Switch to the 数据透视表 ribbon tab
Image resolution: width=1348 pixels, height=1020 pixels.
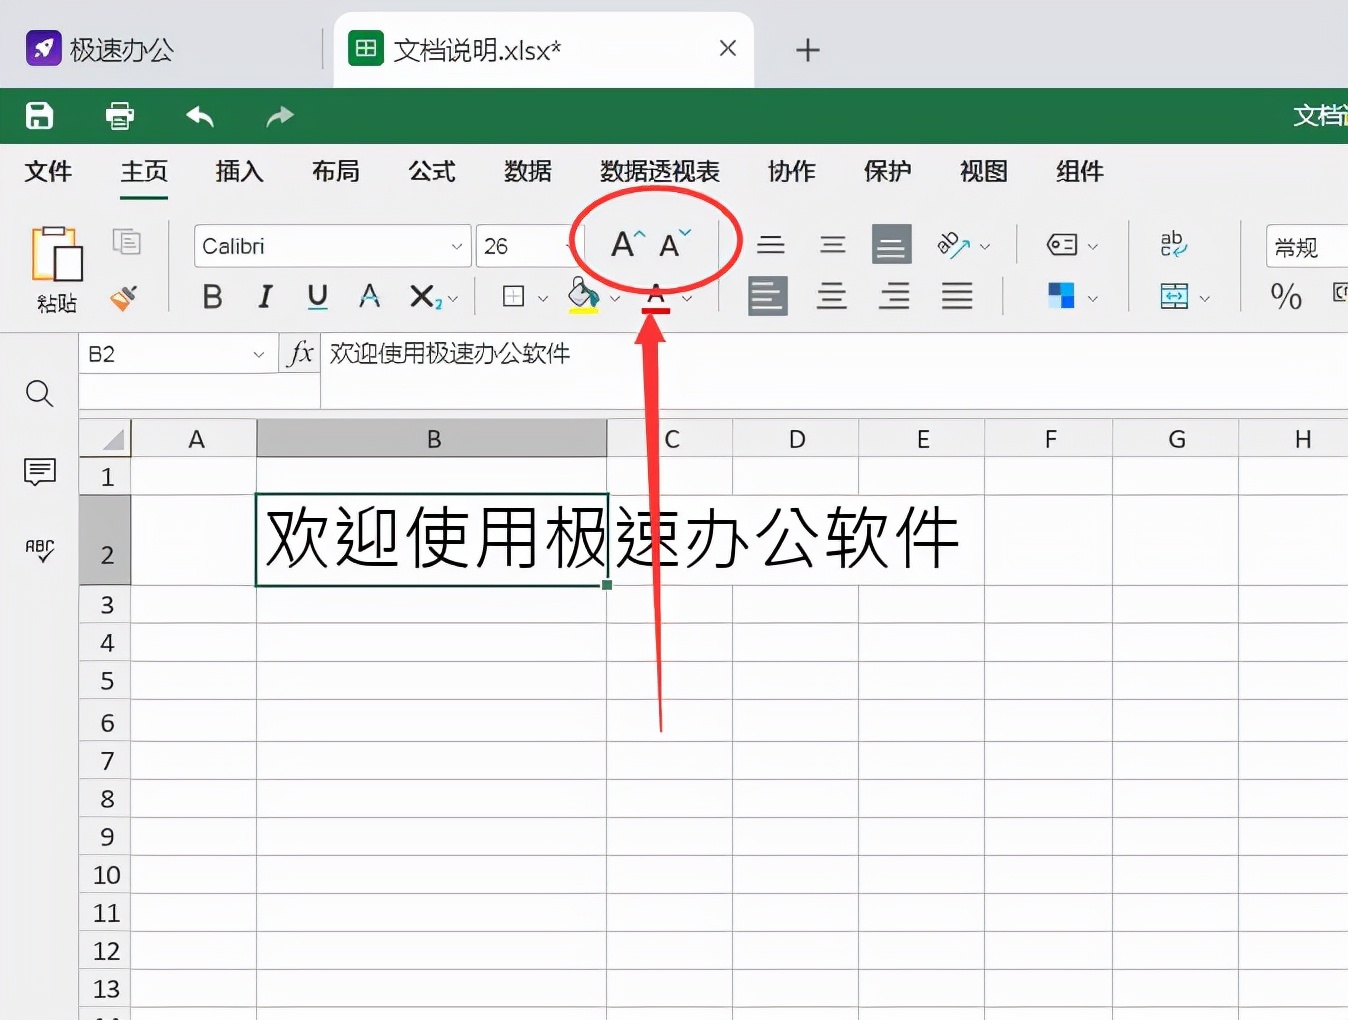point(656,171)
